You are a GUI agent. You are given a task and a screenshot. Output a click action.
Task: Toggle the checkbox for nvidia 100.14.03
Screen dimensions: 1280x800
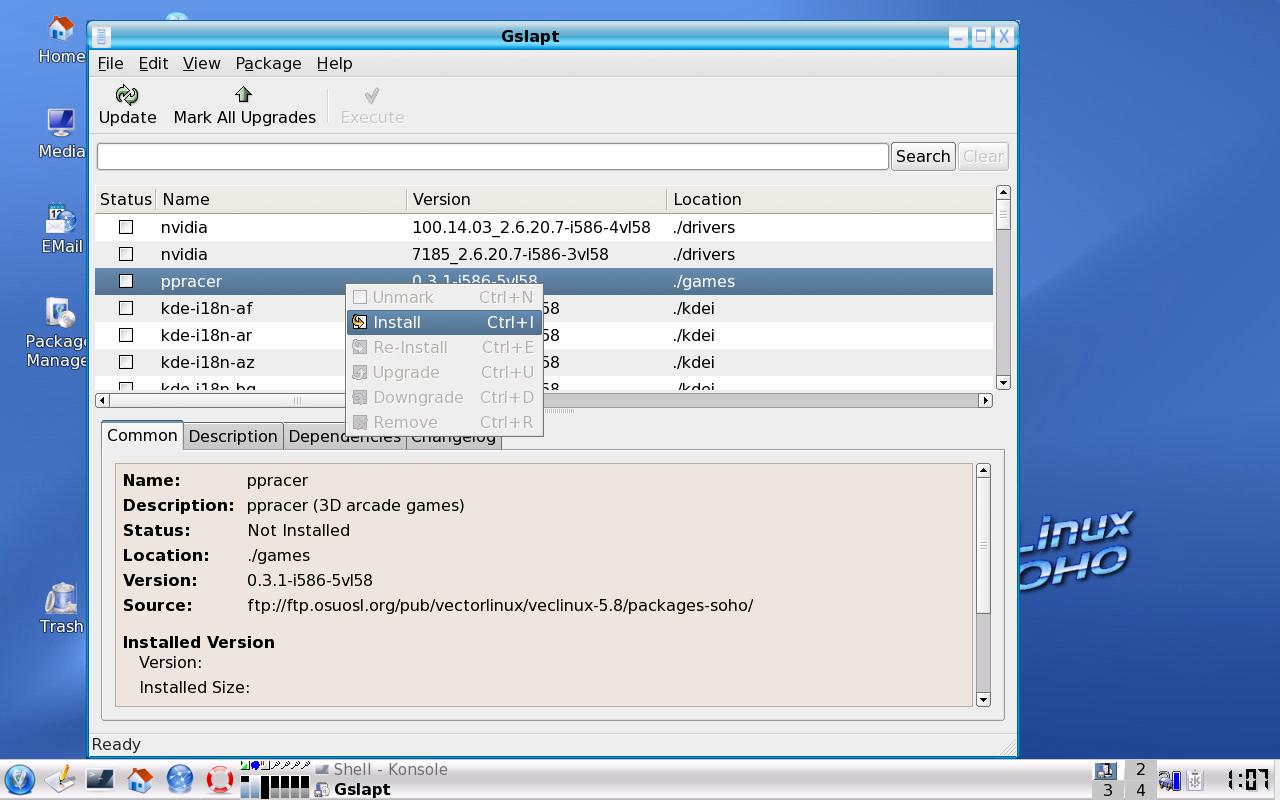point(126,227)
